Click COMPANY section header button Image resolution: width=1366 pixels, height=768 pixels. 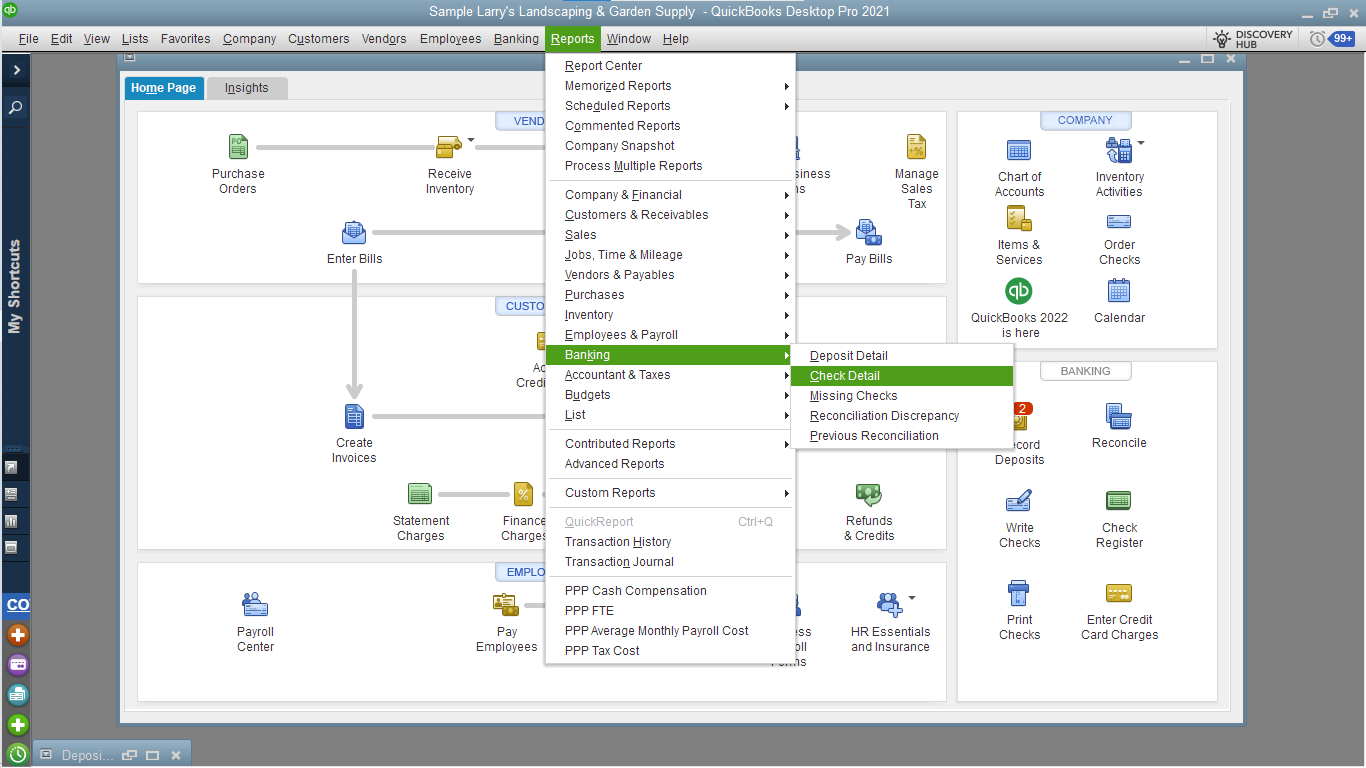(x=1085, y=120)
